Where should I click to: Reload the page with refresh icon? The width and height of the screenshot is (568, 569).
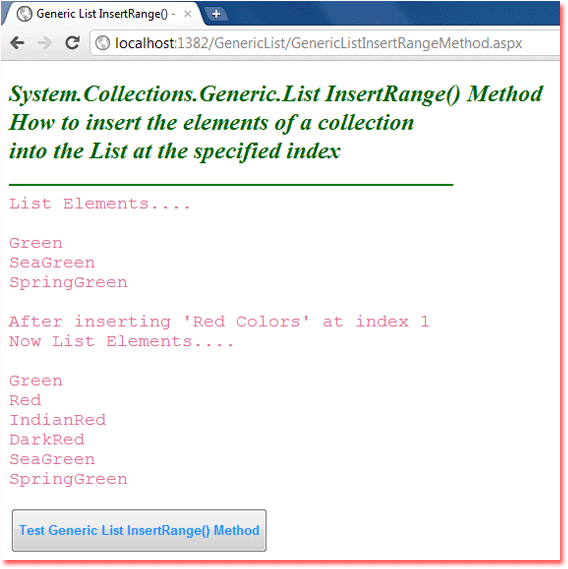pyautogui.click(x=72, y=43)
